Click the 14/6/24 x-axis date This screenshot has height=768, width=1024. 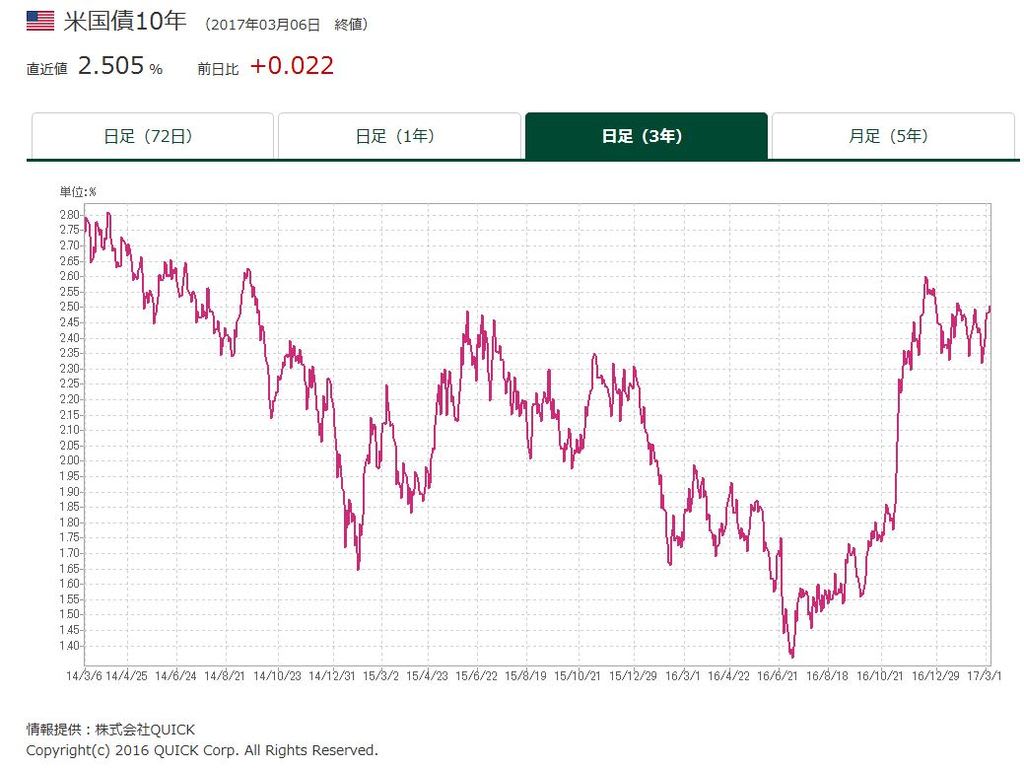tap(176, 675)
